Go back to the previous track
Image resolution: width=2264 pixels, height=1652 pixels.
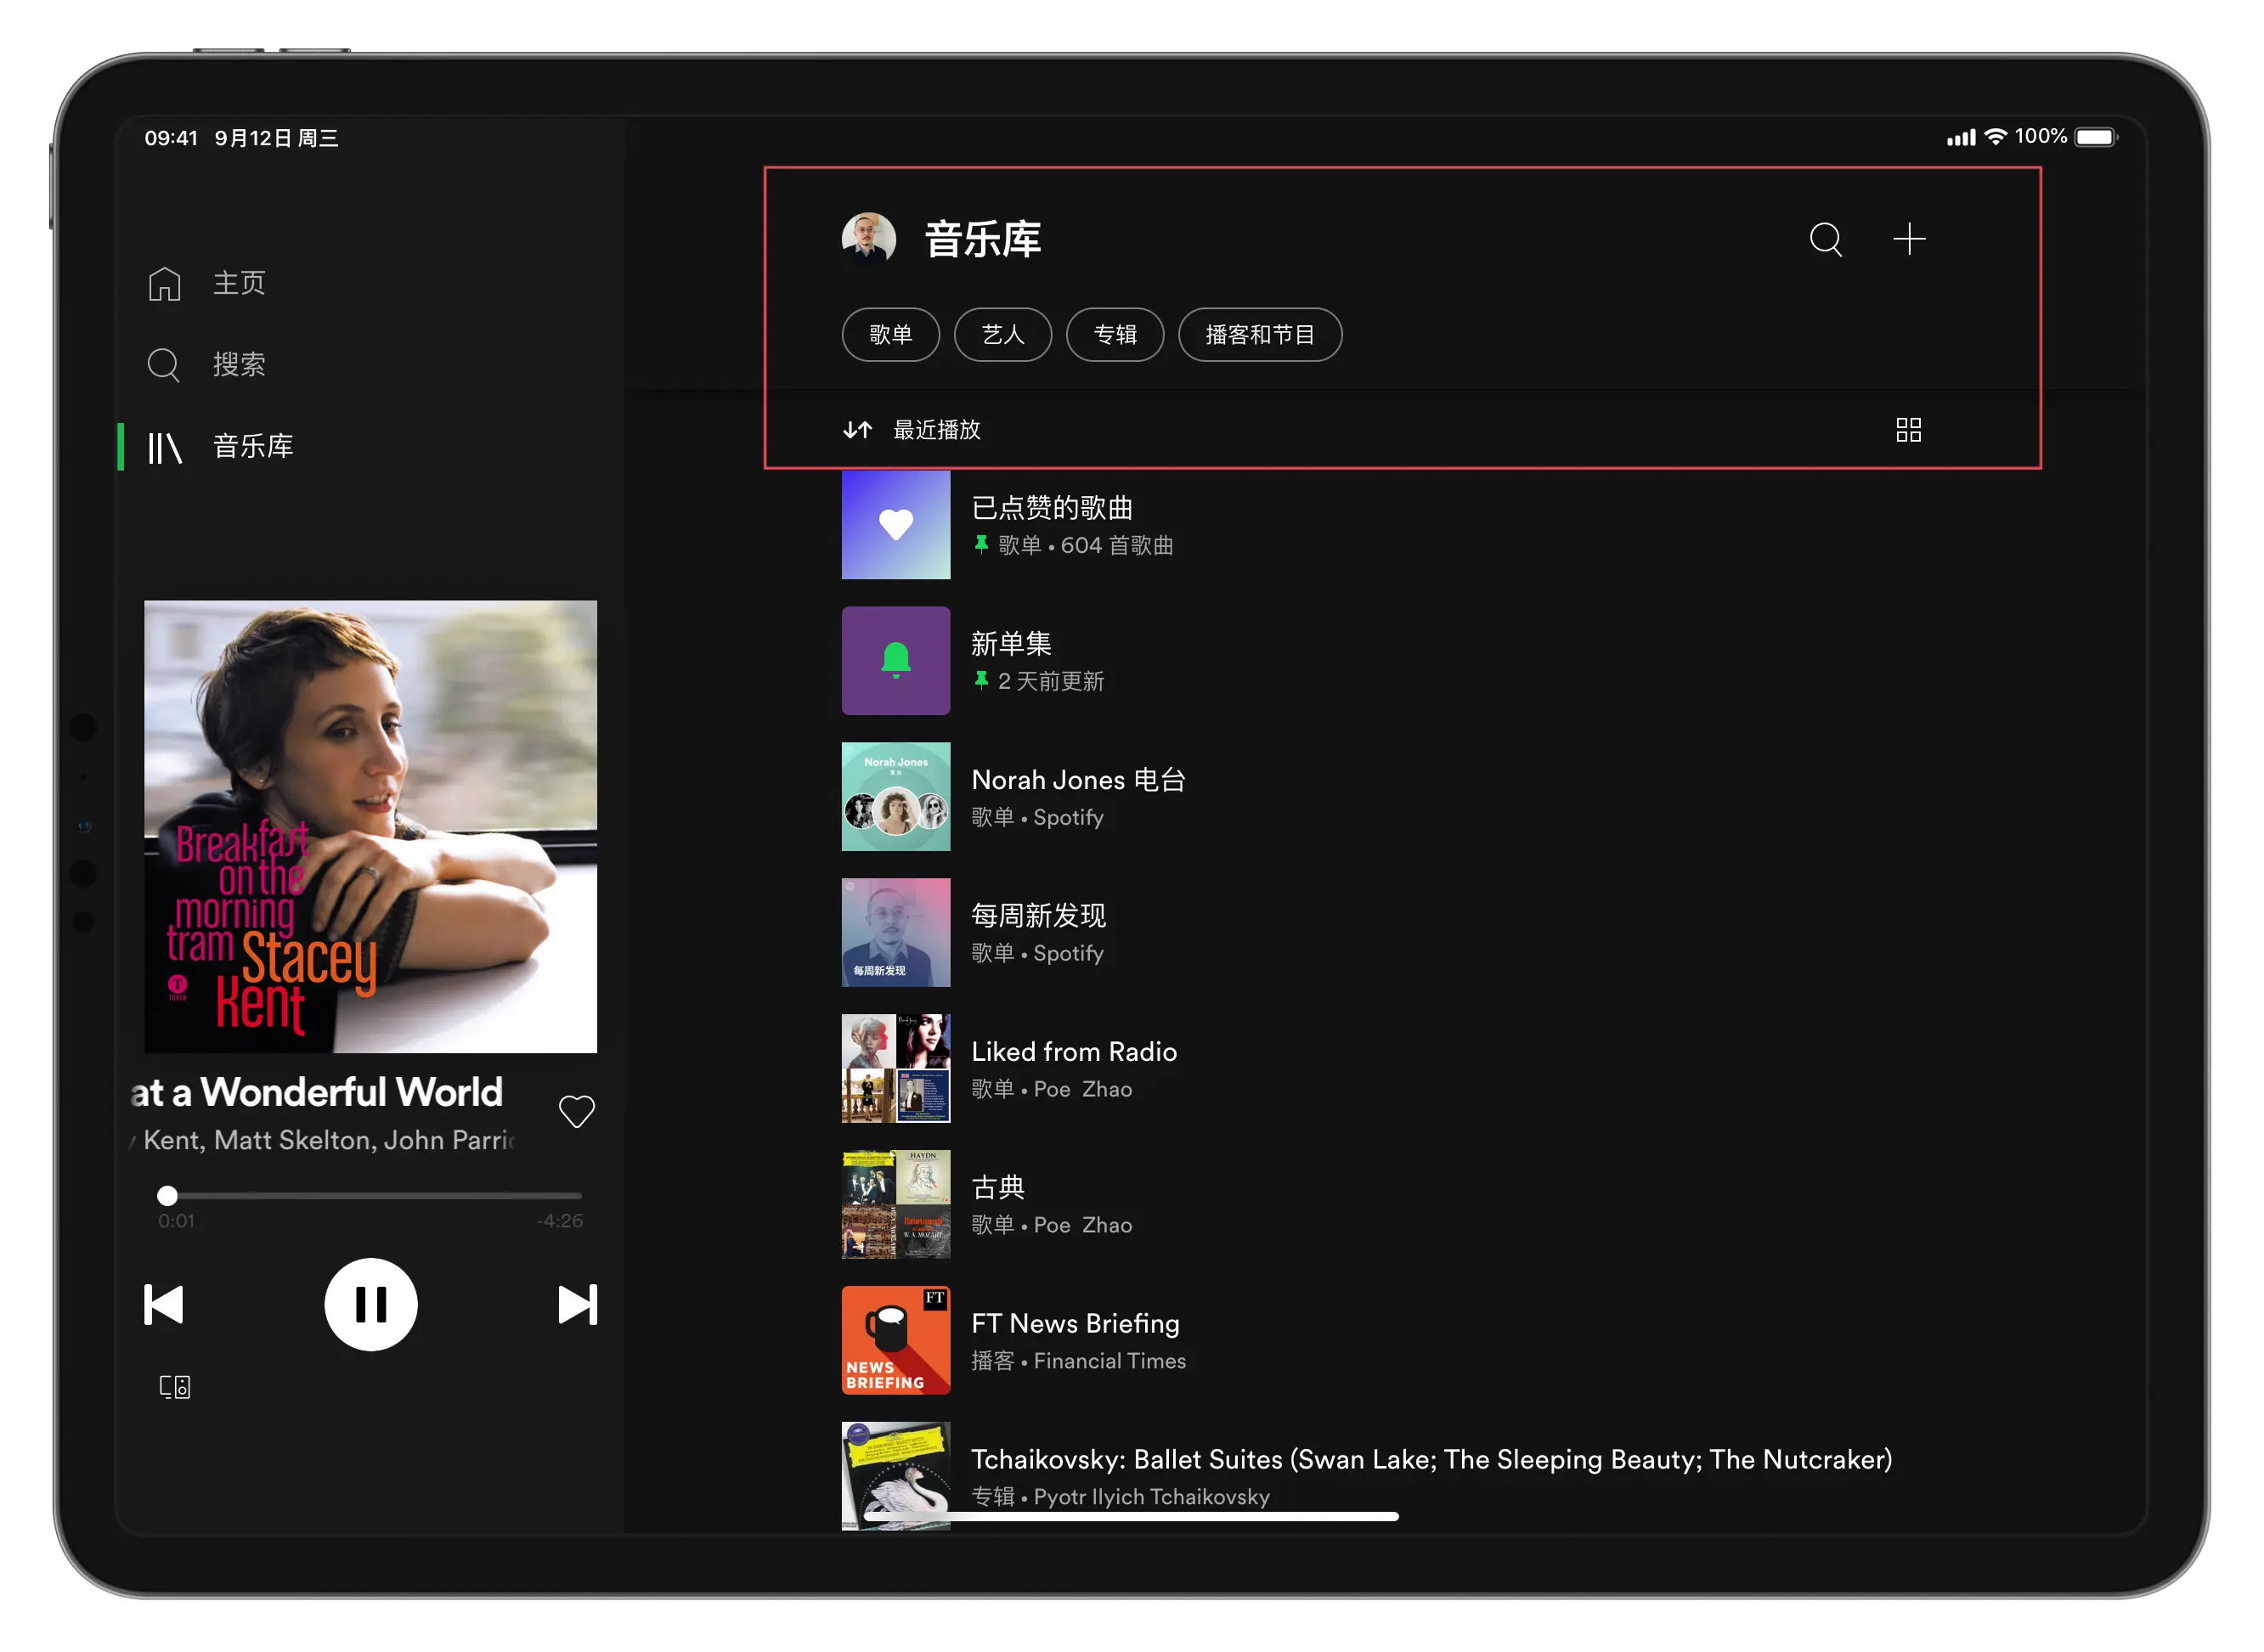(x=164, y=1305)
